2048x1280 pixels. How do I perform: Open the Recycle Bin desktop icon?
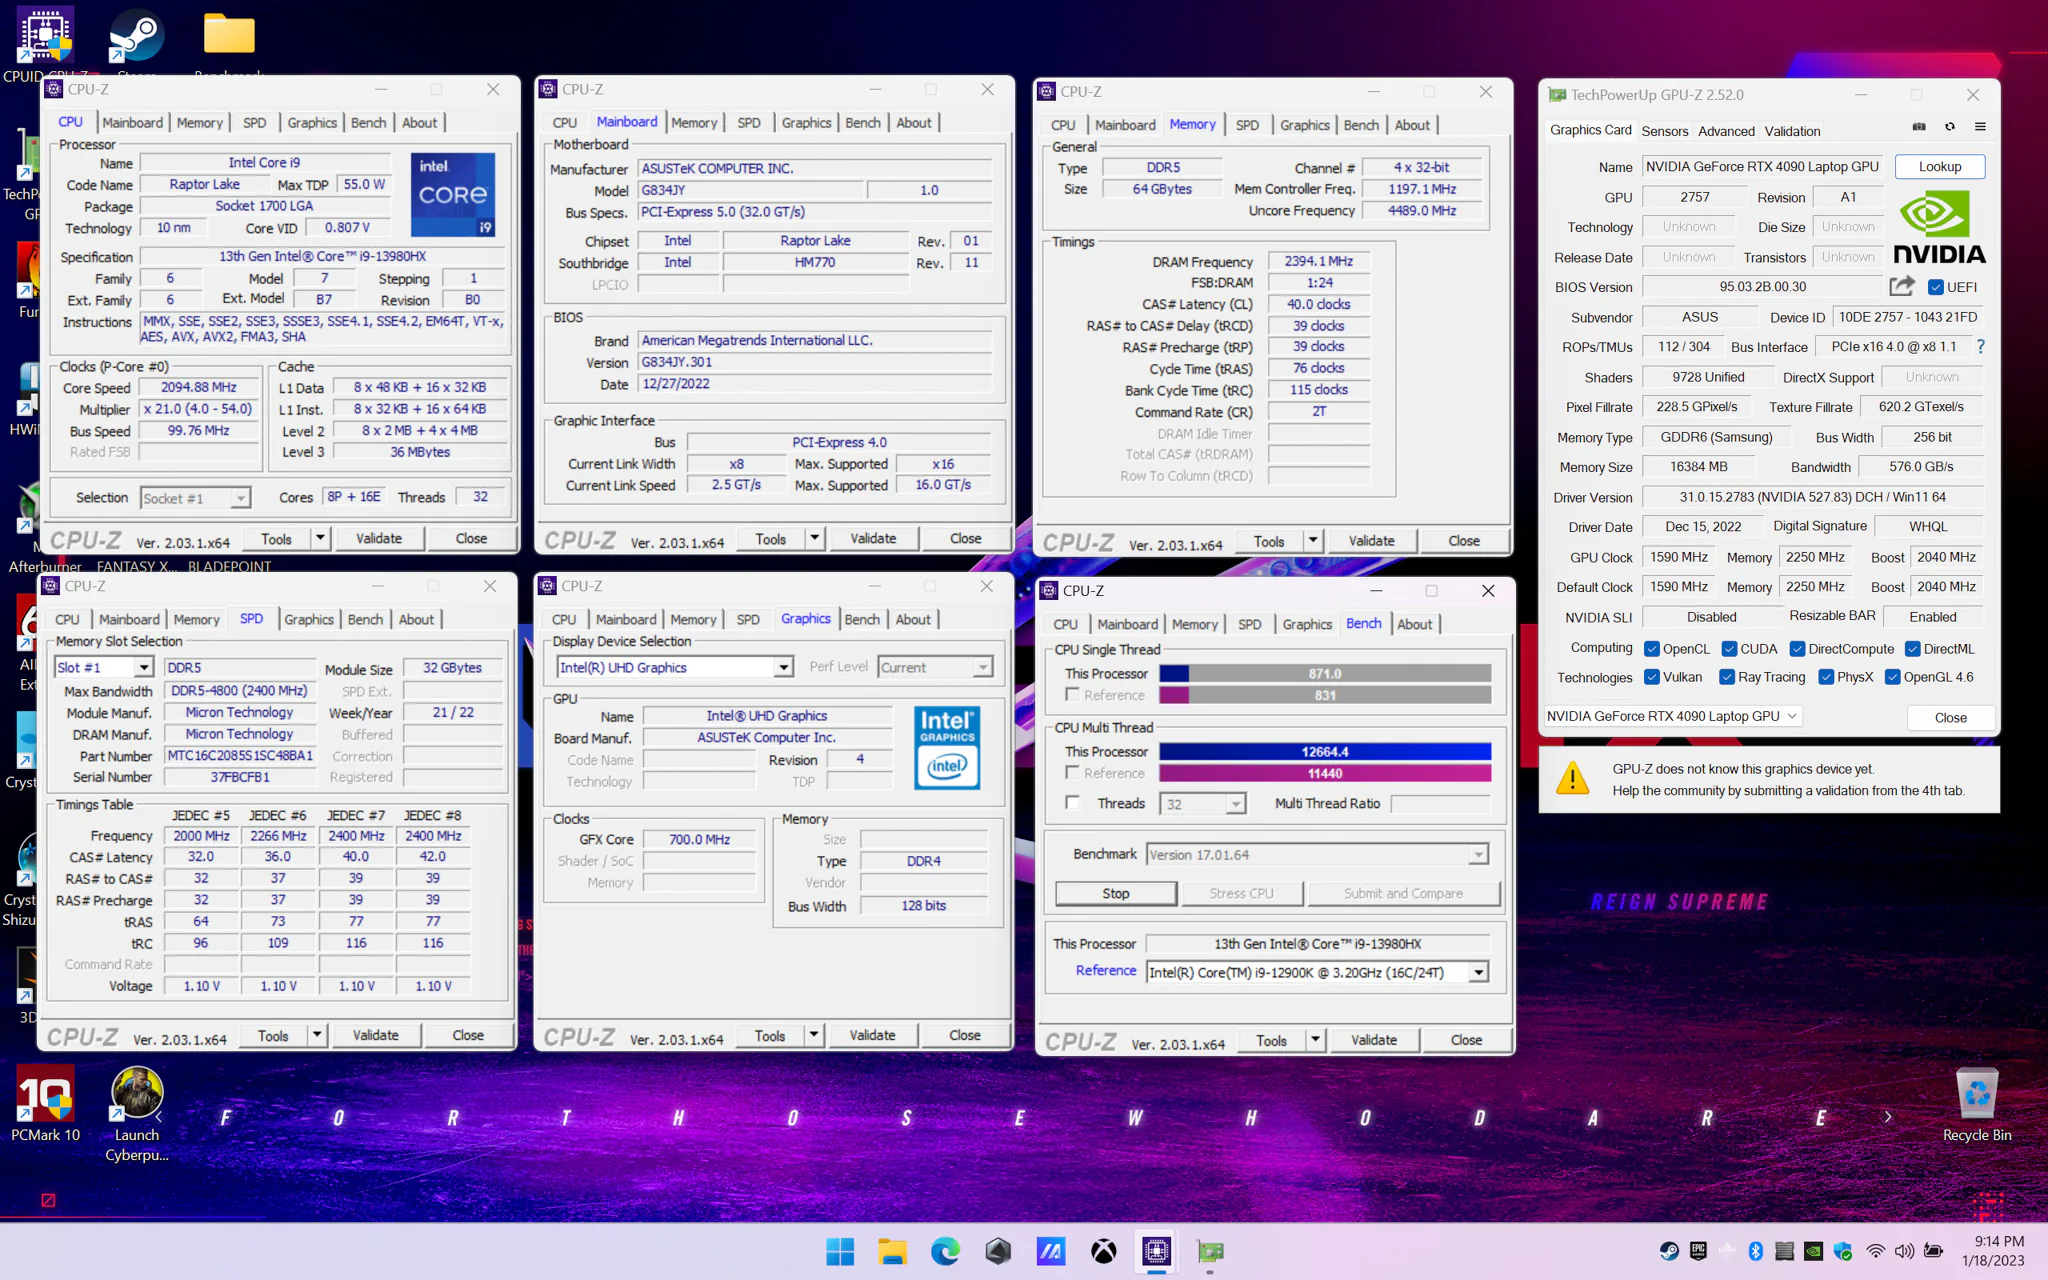[1976, 1104]
